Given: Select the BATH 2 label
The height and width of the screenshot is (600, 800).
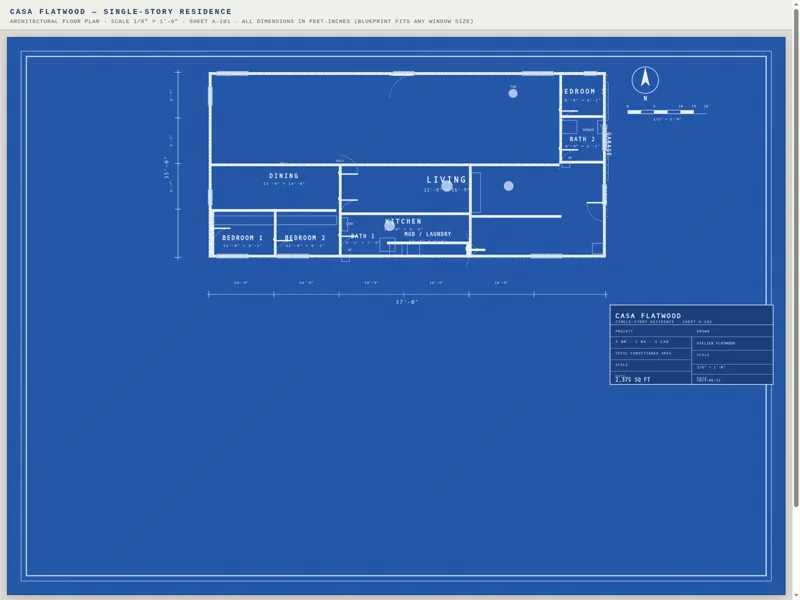Looking at the screenshot, I should [x=582, y=139].
